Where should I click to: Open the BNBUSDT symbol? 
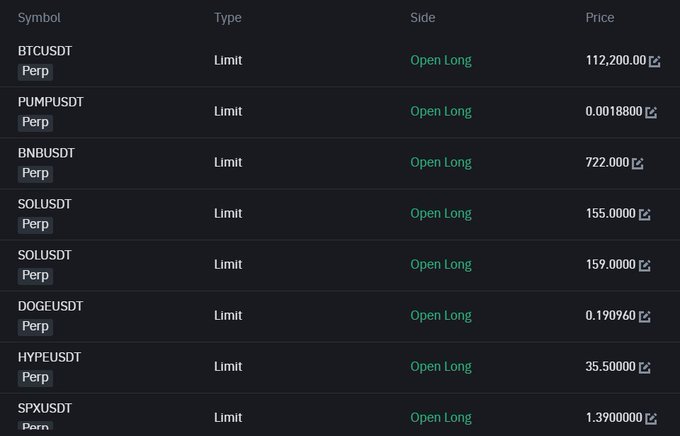46,153
